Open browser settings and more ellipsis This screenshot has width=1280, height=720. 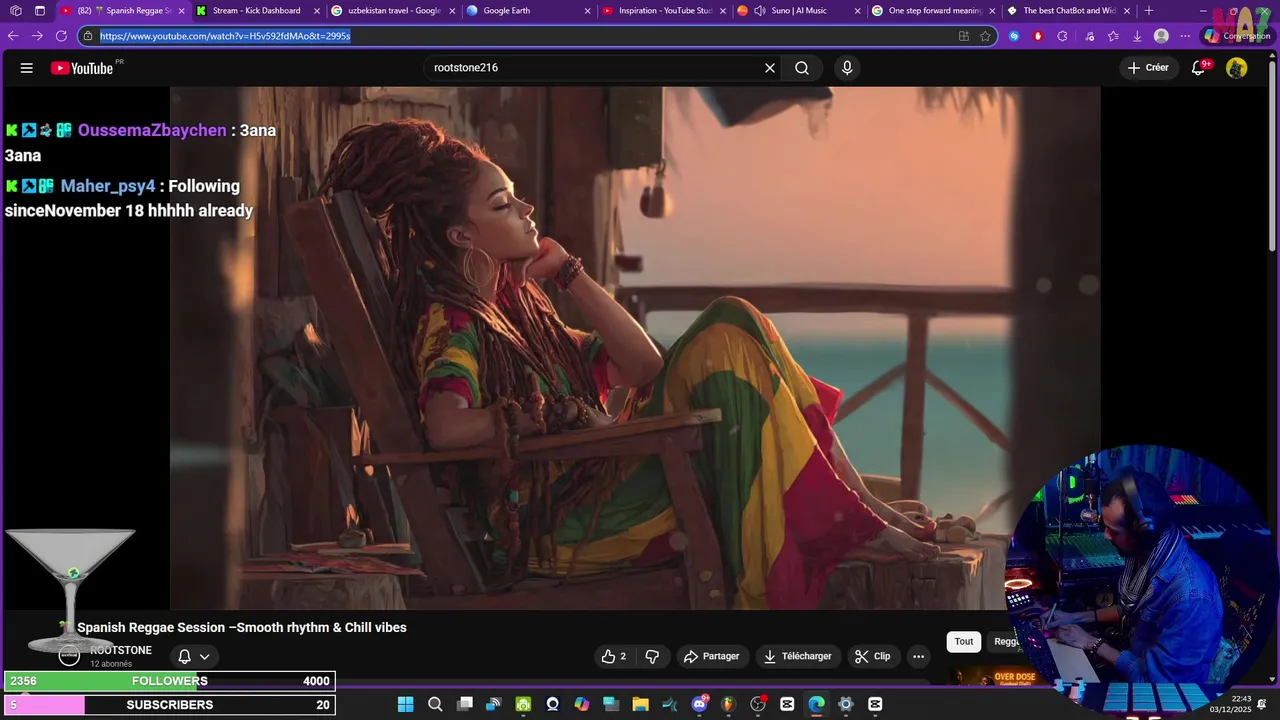pyautogui.click(x=1186, y=36)
